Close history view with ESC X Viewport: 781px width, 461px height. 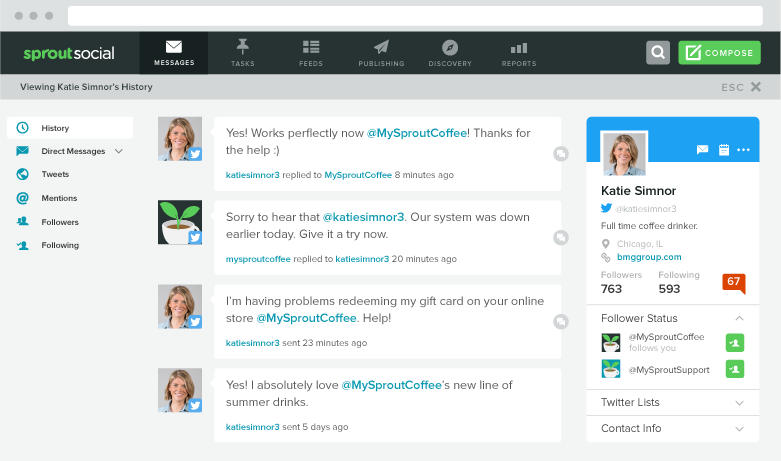point(741,87)
